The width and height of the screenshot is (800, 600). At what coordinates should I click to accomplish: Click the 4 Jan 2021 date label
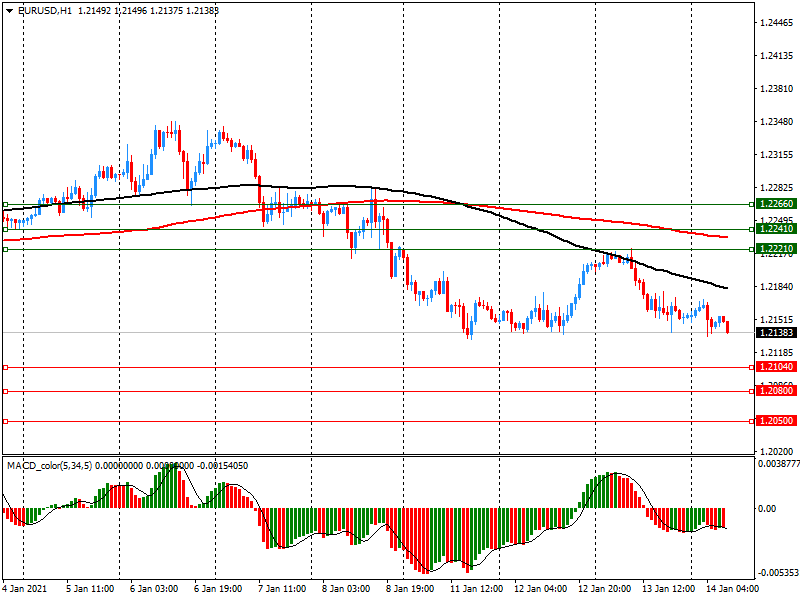(27, 589)
